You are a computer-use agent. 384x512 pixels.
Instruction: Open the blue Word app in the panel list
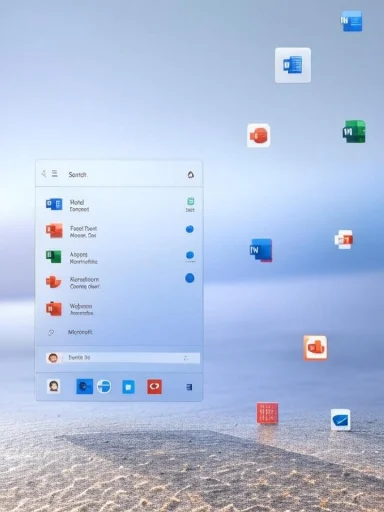(x=54, y=204)
